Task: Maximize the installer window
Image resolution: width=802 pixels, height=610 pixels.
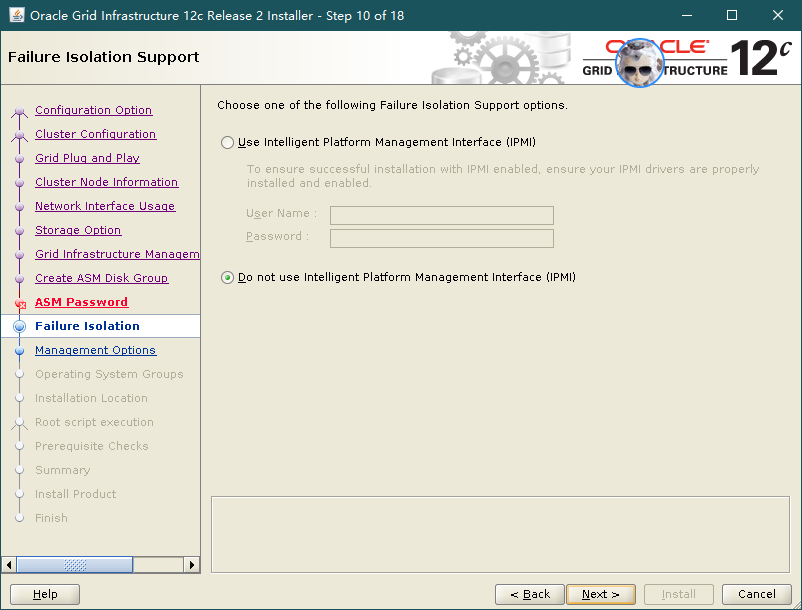Action: click(x=732, y=15)
